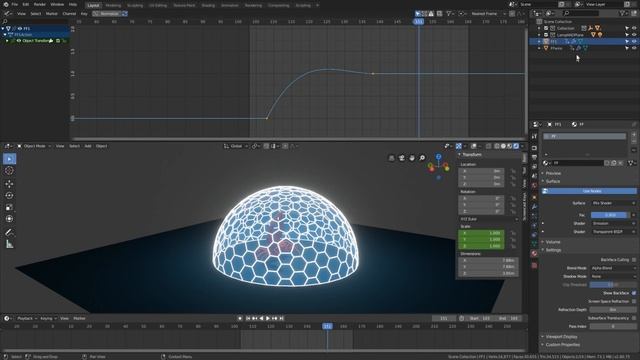Enable the Backface Culling checkbox

click(634, 260)
